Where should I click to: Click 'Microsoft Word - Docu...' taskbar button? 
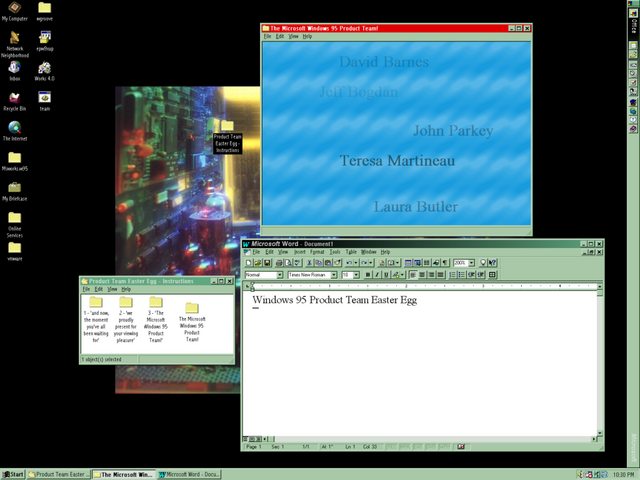coord(189,474)
